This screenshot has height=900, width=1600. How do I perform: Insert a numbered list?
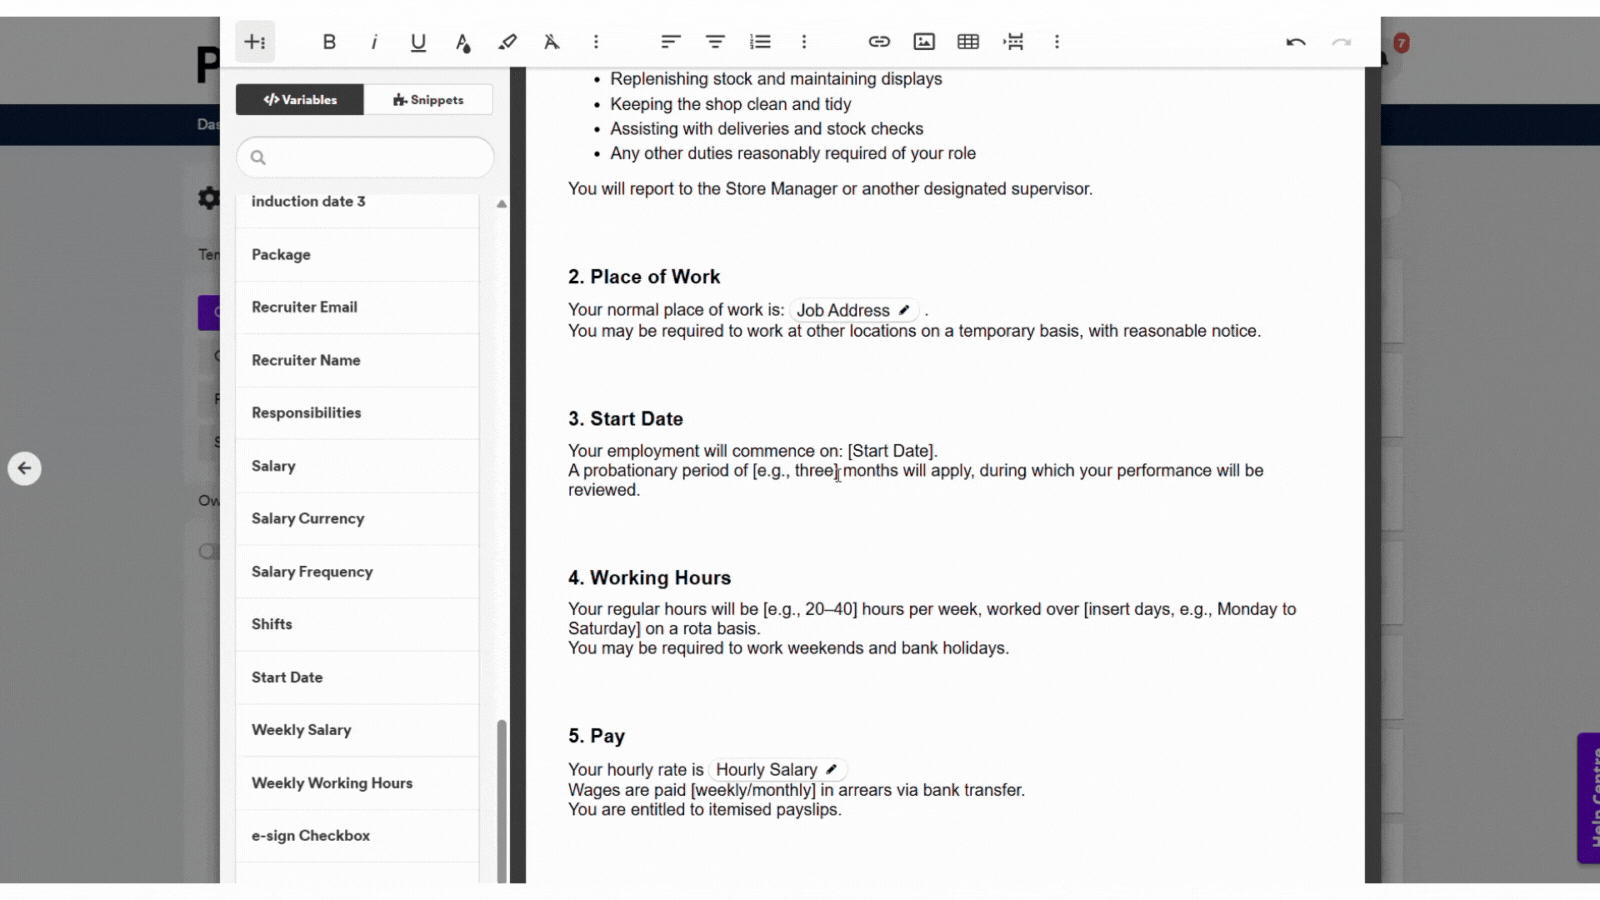[x=760, y=42]
